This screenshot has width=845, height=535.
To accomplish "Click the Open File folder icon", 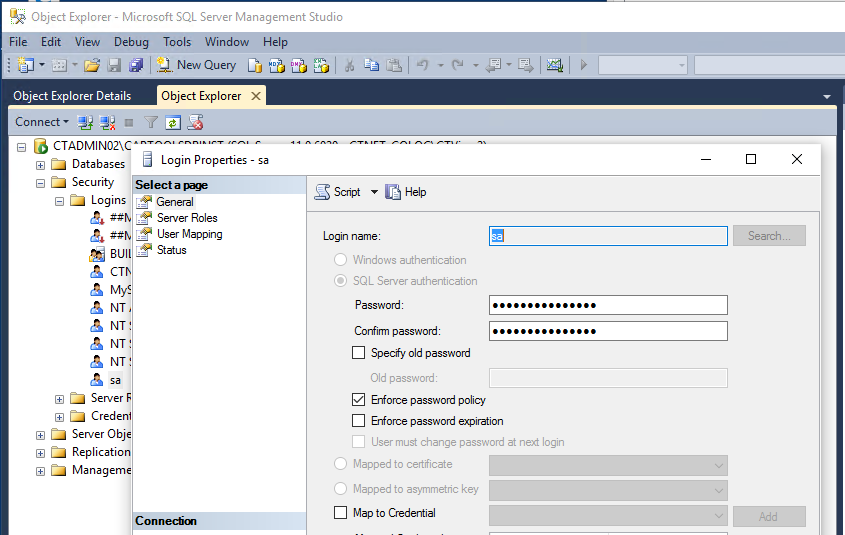I will (92, 65).
